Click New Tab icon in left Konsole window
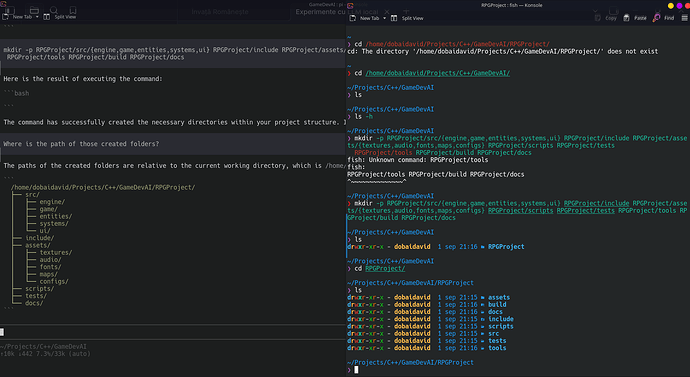The height and width of the screenshot is (377, 690). tap(5, 17)
